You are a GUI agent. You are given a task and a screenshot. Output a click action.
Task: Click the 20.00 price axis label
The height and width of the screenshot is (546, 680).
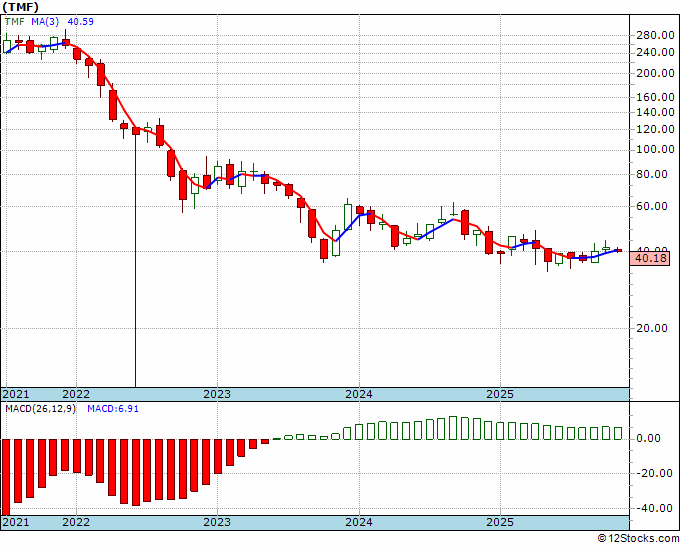[x=652, y=328]
